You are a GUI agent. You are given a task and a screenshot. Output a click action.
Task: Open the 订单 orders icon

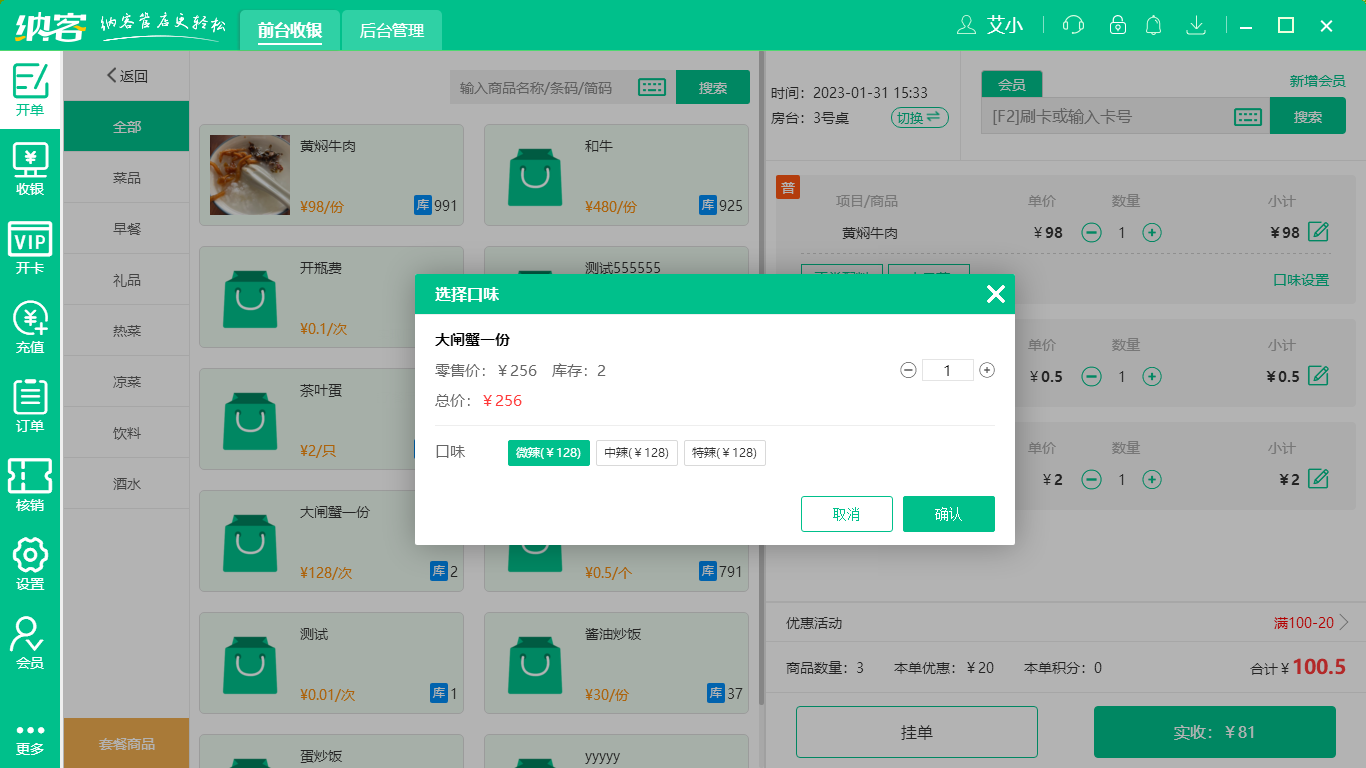coord(30,405)
